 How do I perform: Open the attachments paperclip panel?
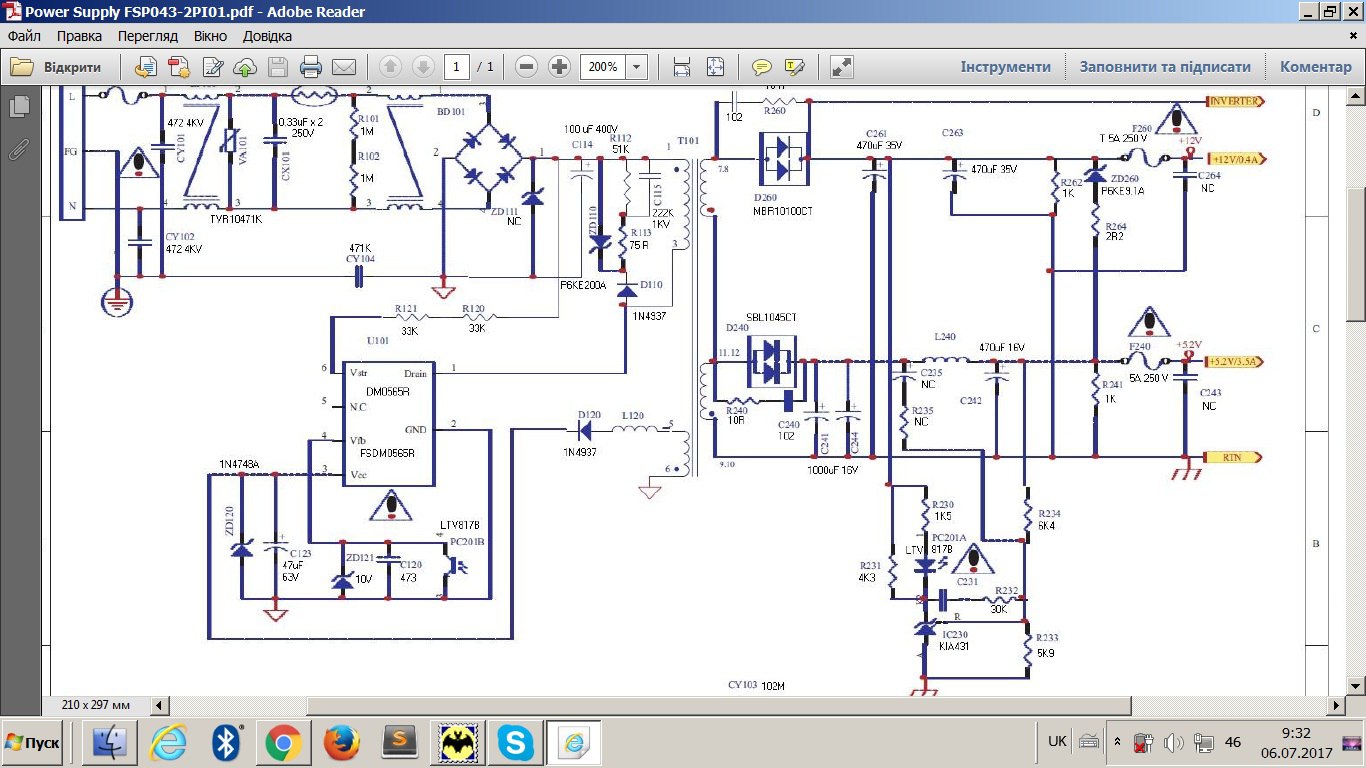point(18,150)
